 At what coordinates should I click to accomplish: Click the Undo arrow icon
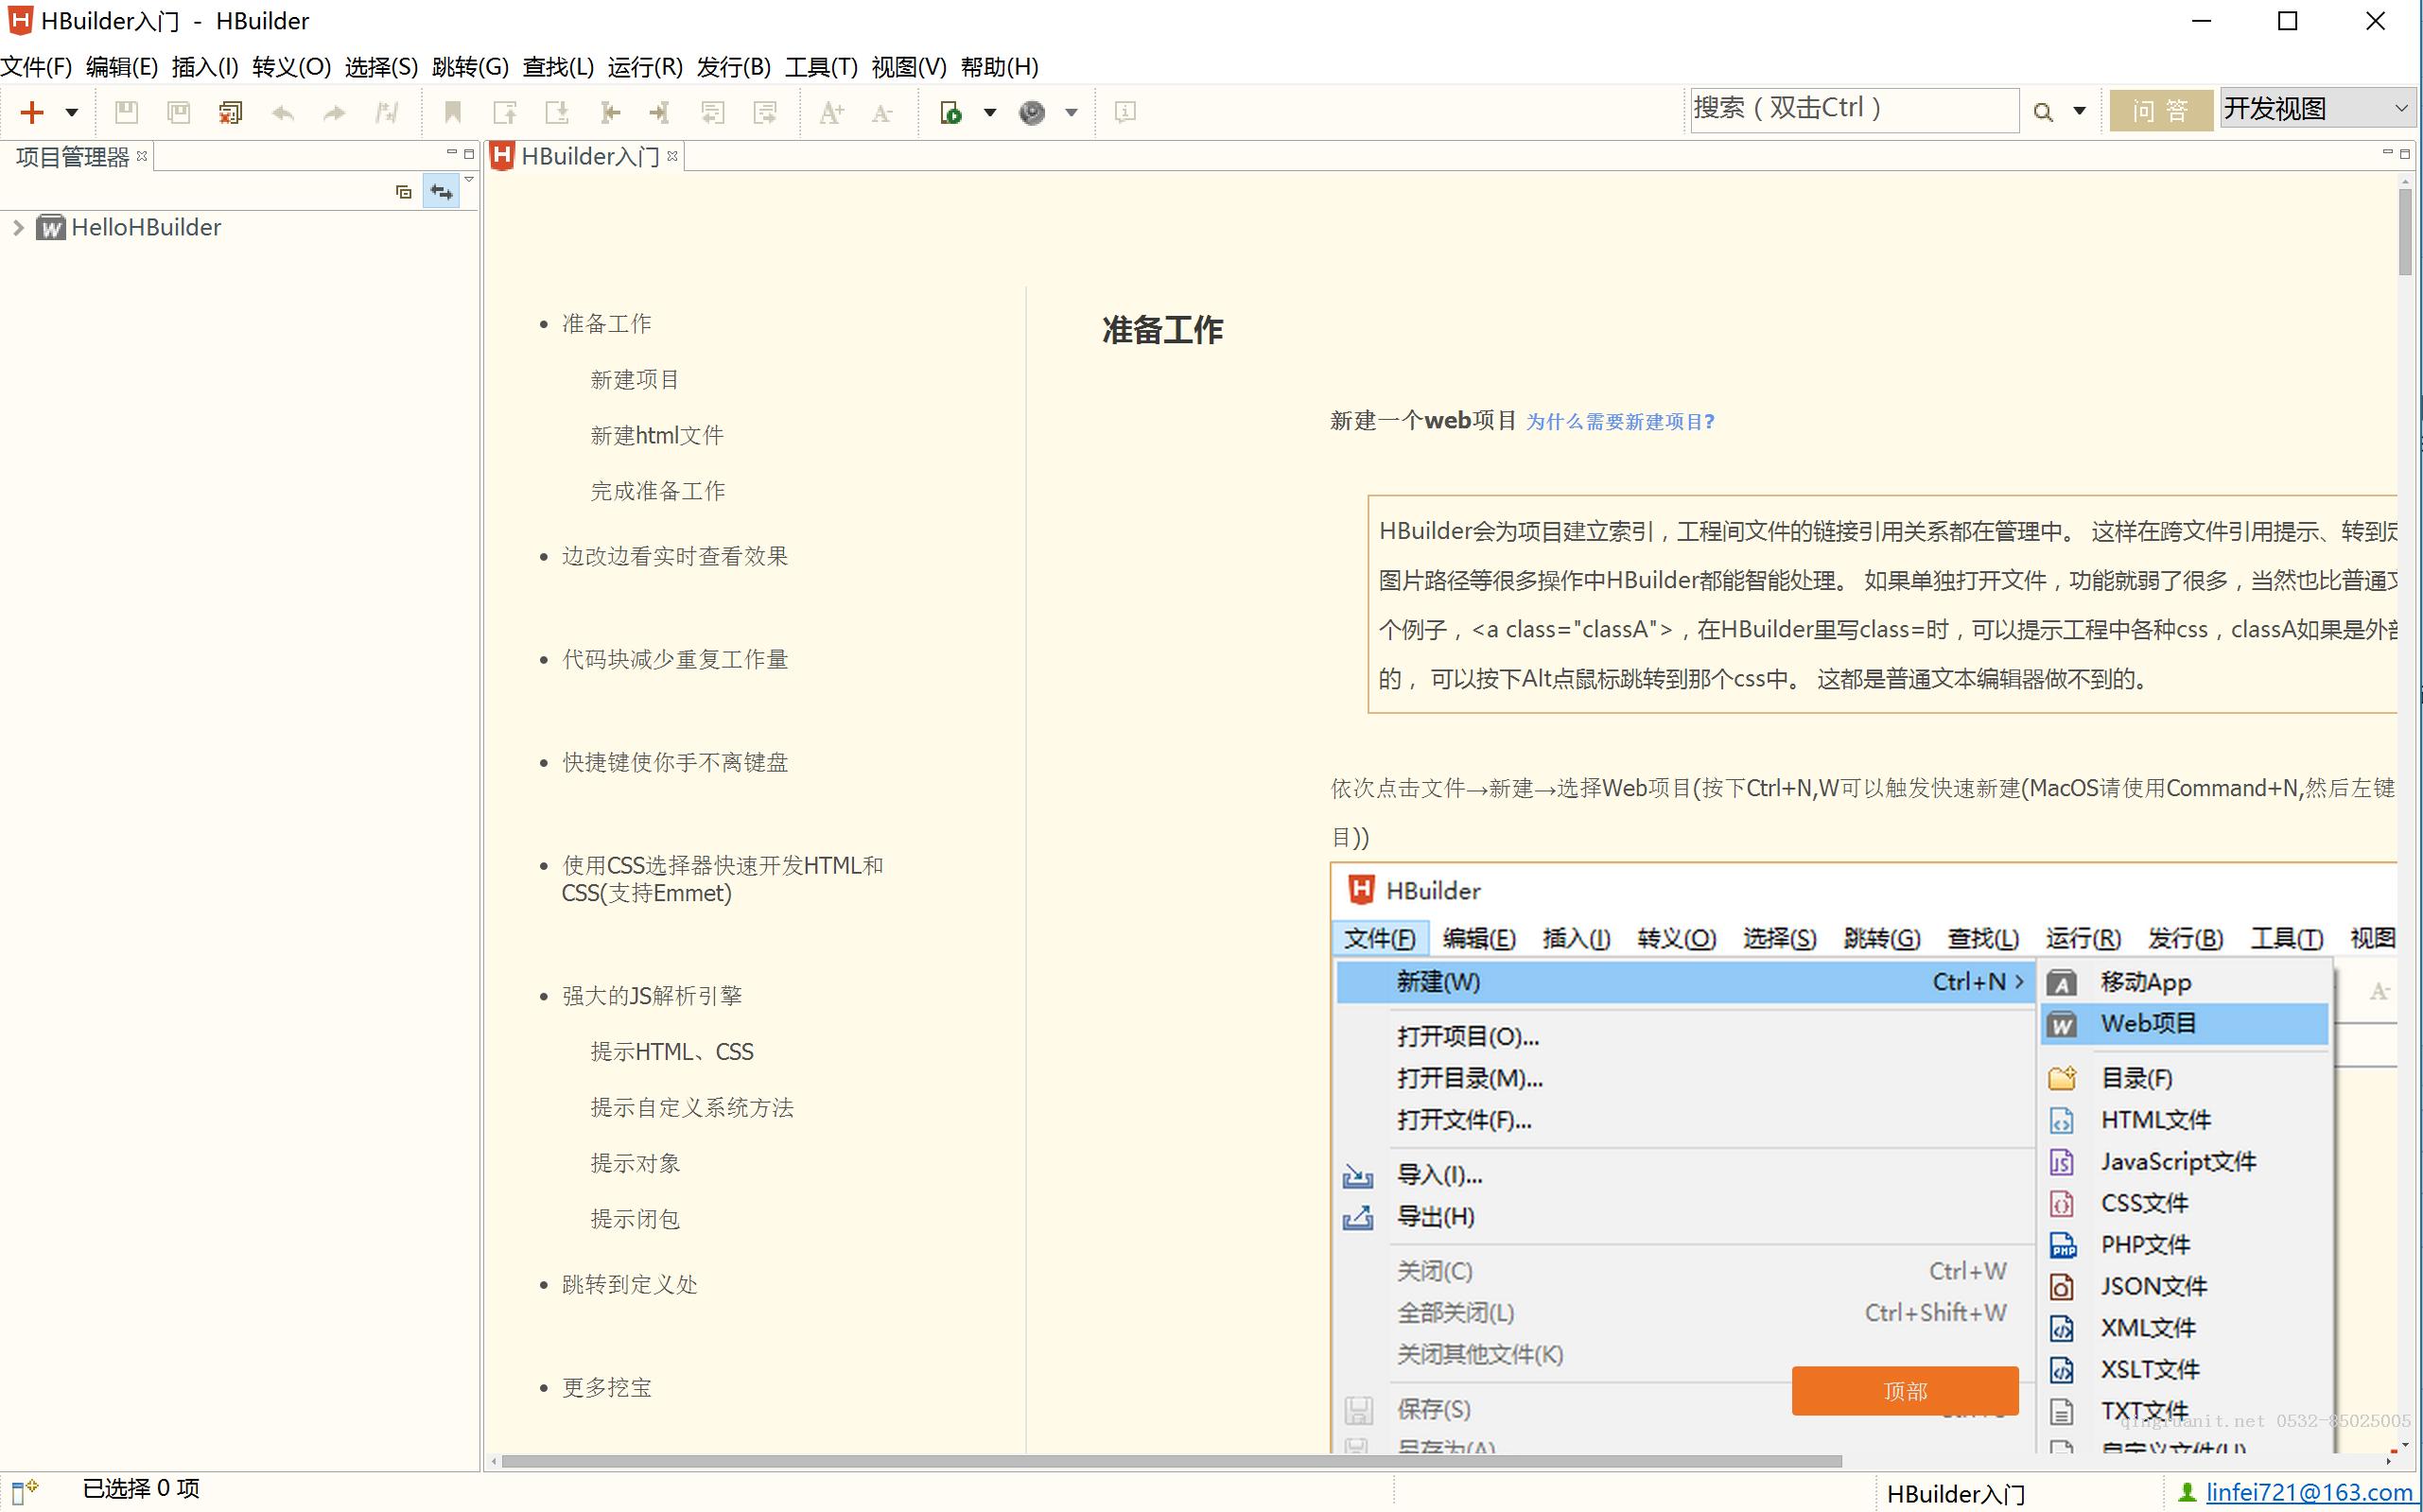click(x=283, y=112)
